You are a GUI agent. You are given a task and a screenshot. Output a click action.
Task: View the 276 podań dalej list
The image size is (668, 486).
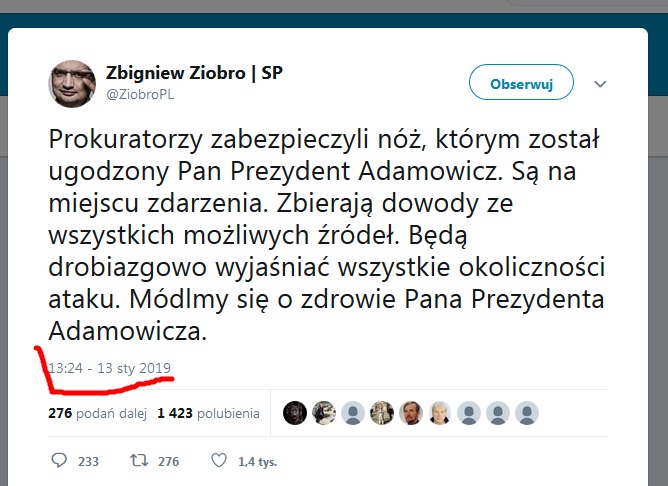click(98, 413)
